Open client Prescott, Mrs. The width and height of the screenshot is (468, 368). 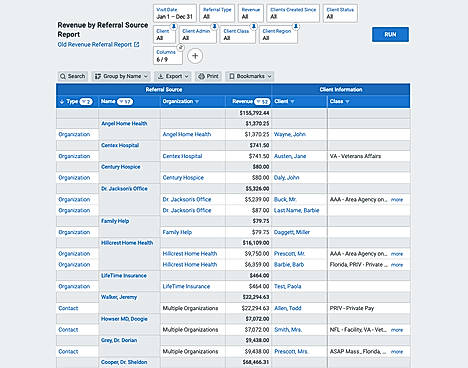point(291,352)
